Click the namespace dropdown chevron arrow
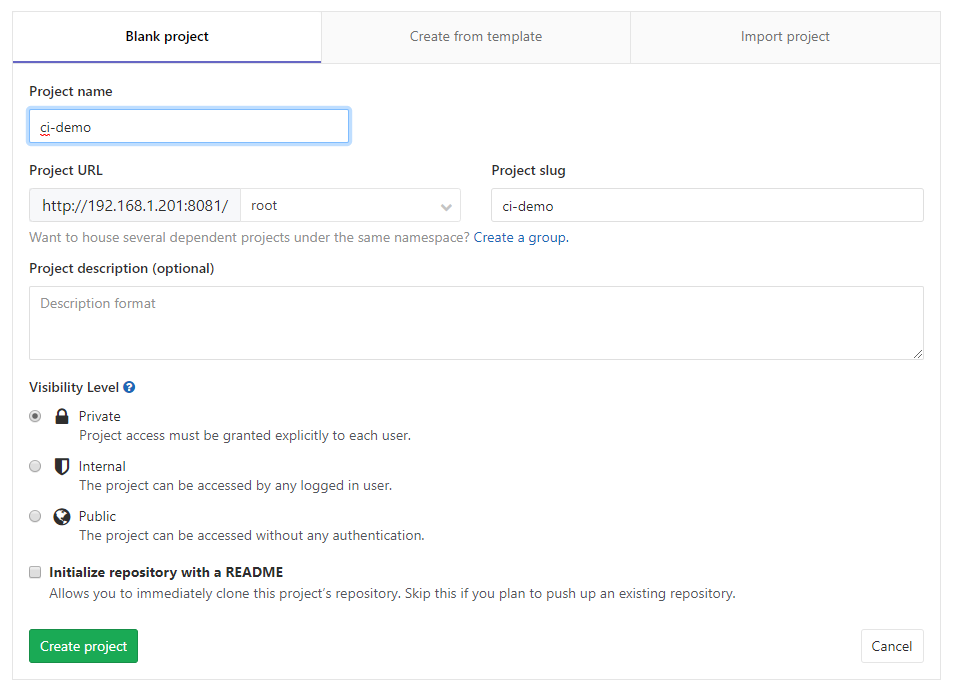The width and height of the screenshot is (960, 698). [x=446, y=207]
